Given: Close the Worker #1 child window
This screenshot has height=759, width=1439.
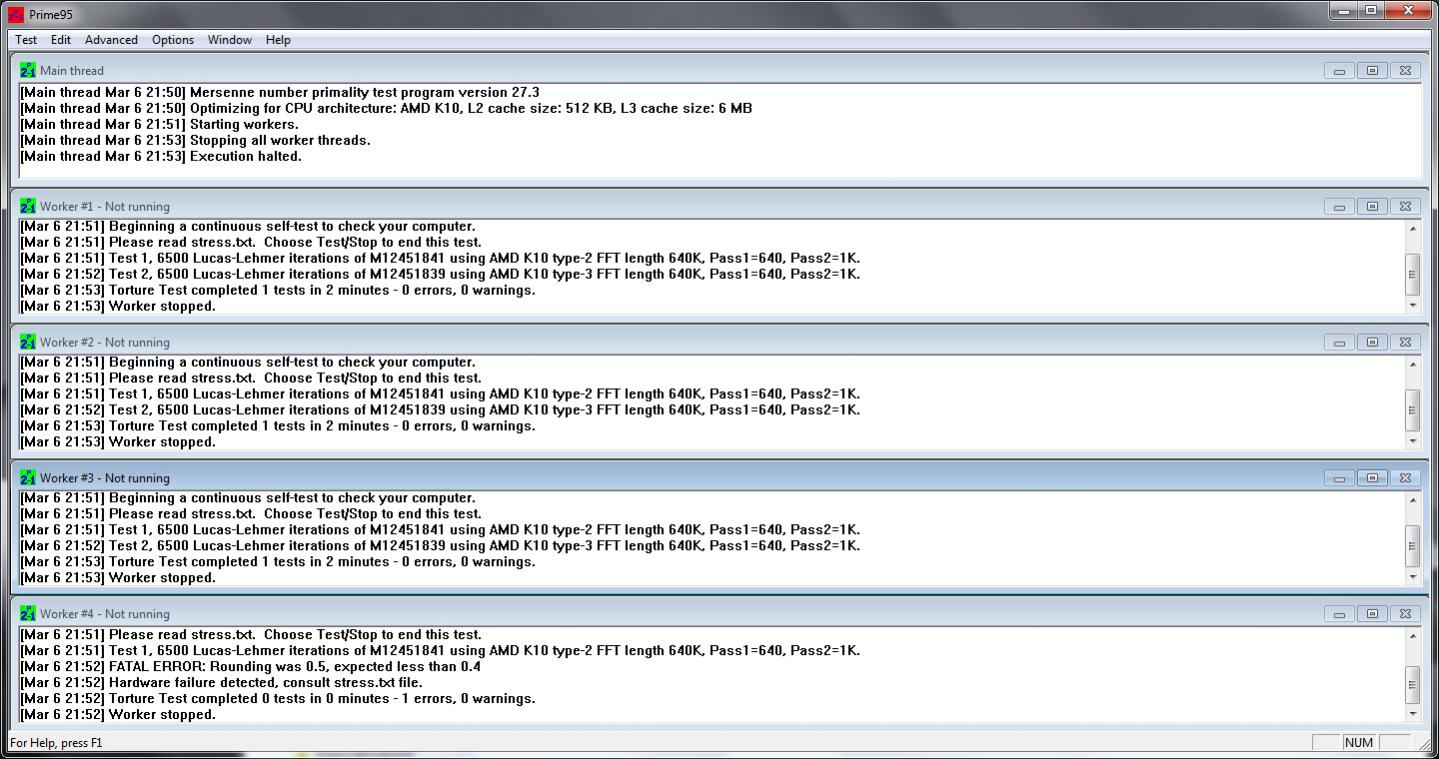Looking at the screenshot, I should coord(1405,207).
